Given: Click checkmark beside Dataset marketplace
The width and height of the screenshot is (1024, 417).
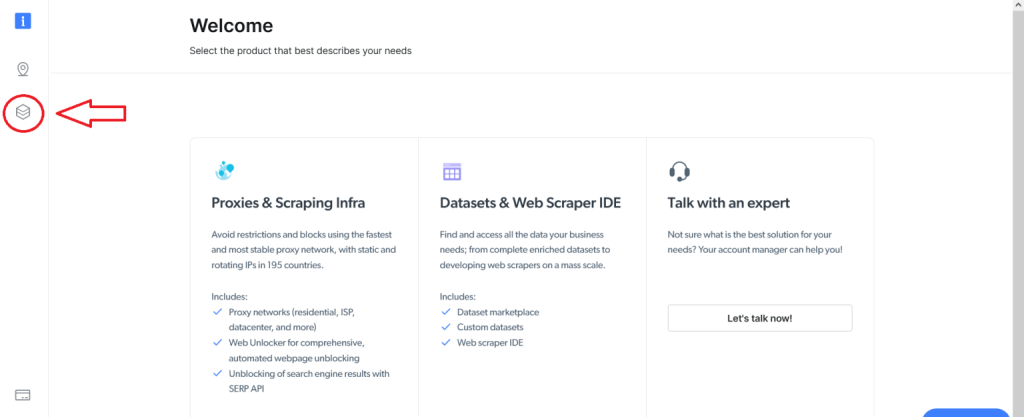Looking at the screenshot, I should pos(446,312).
